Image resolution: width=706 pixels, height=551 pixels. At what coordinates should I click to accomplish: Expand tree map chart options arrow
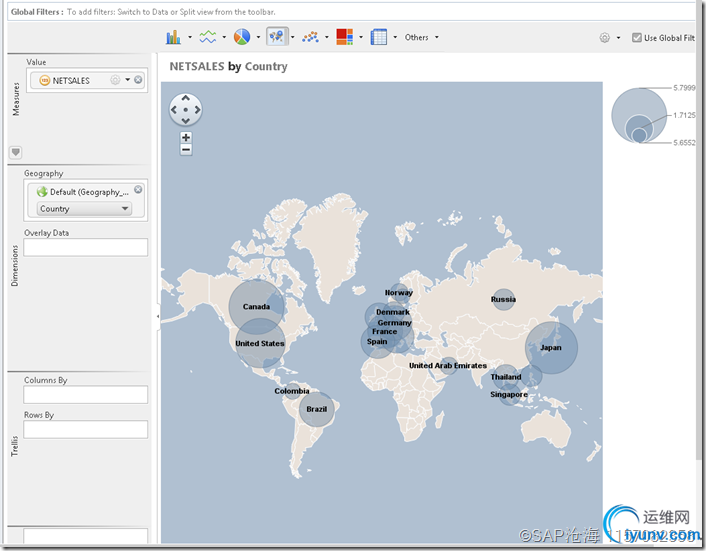pos(361,37)
